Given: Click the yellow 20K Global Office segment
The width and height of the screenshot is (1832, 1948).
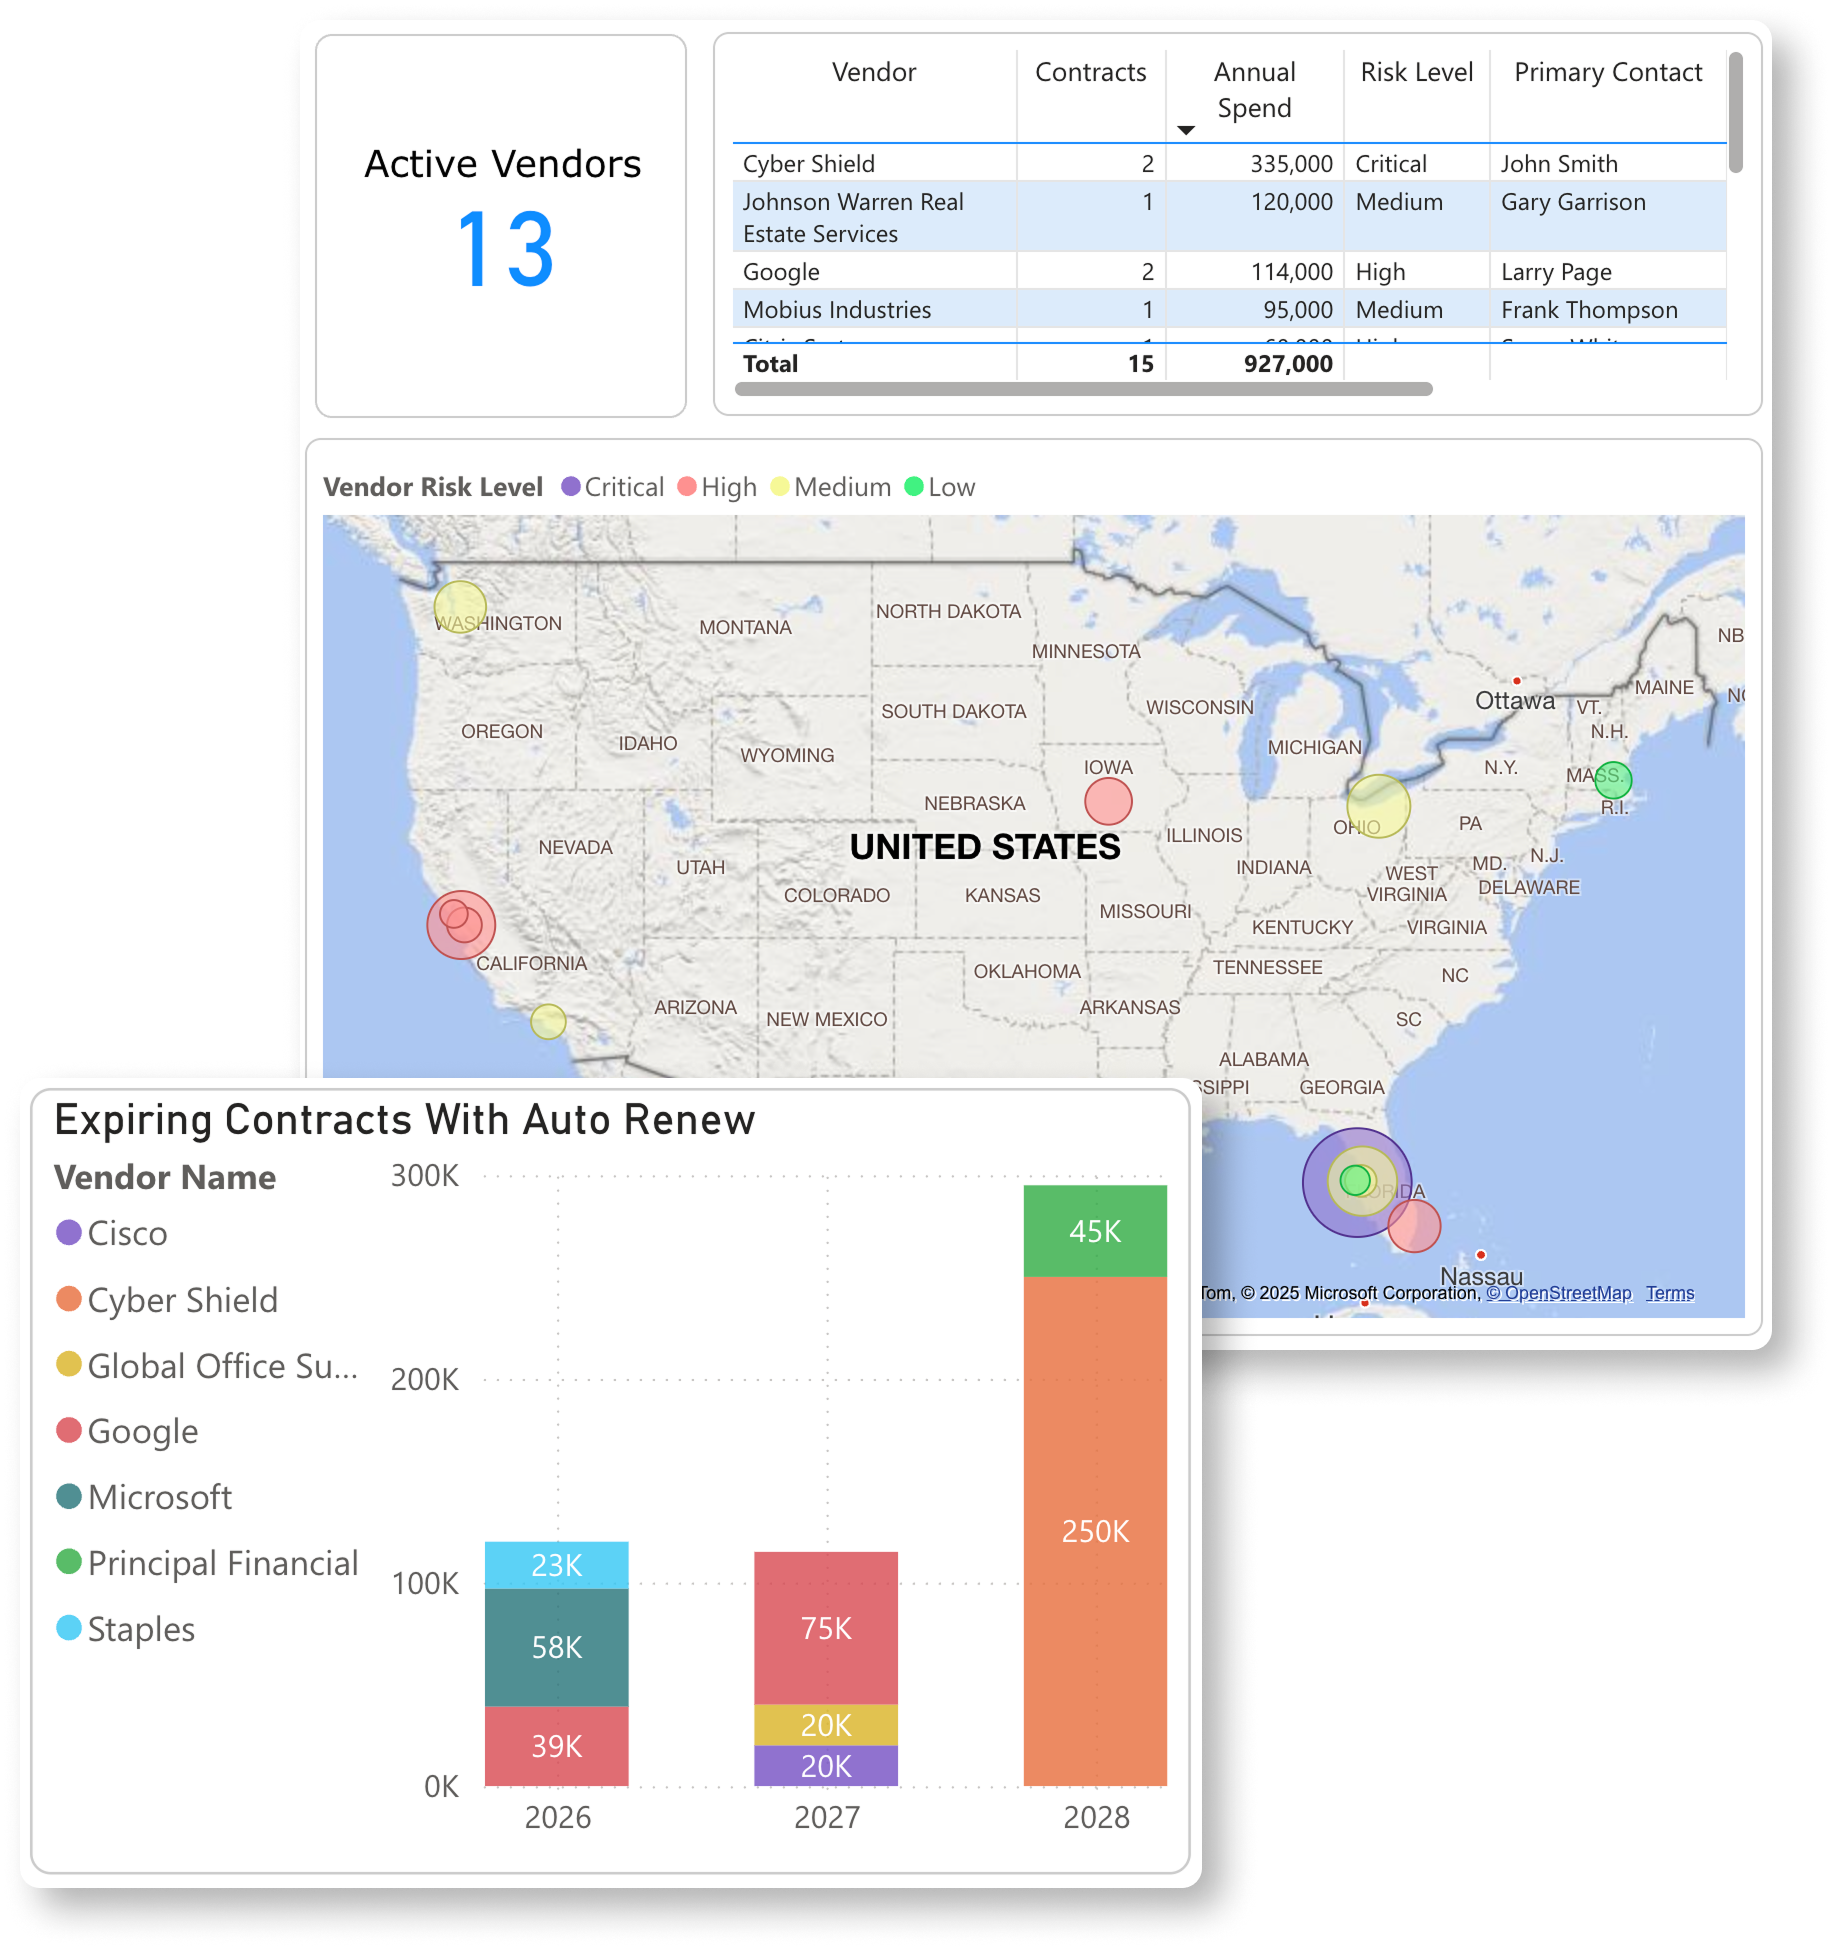Looking at the screenshot, I should click(826, 1725).
